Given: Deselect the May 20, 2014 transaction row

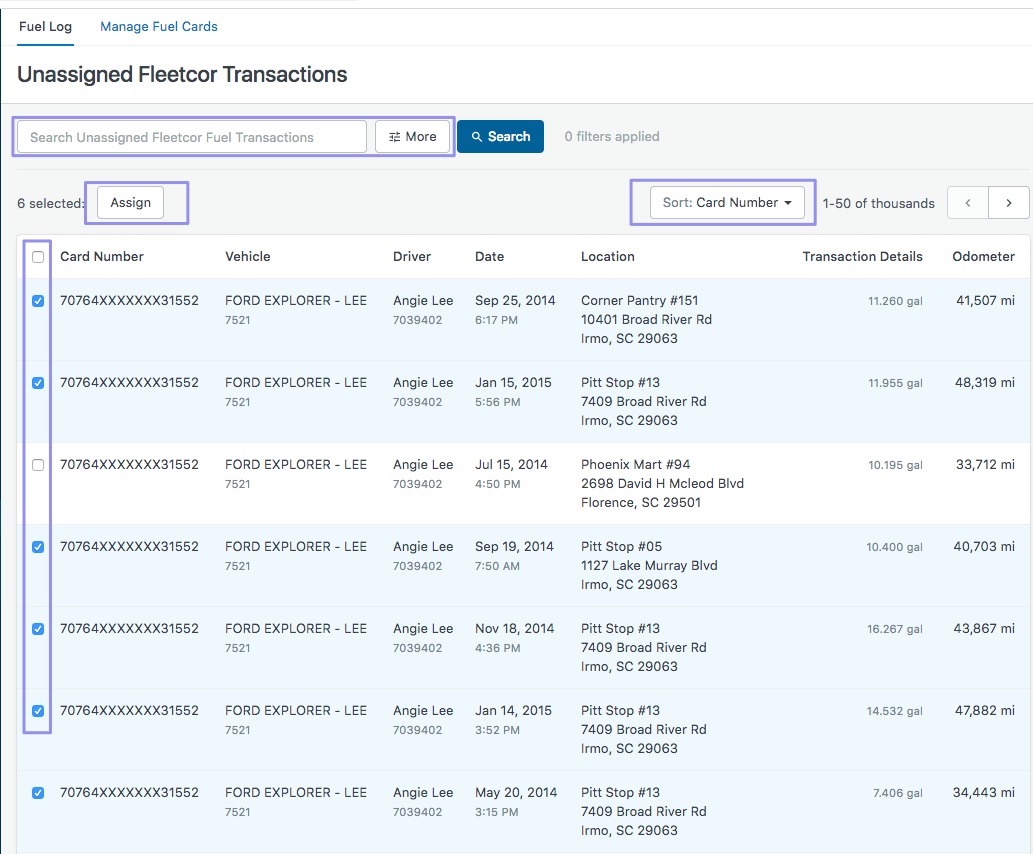Looking at the screenshot, I should tap(38, 793).
